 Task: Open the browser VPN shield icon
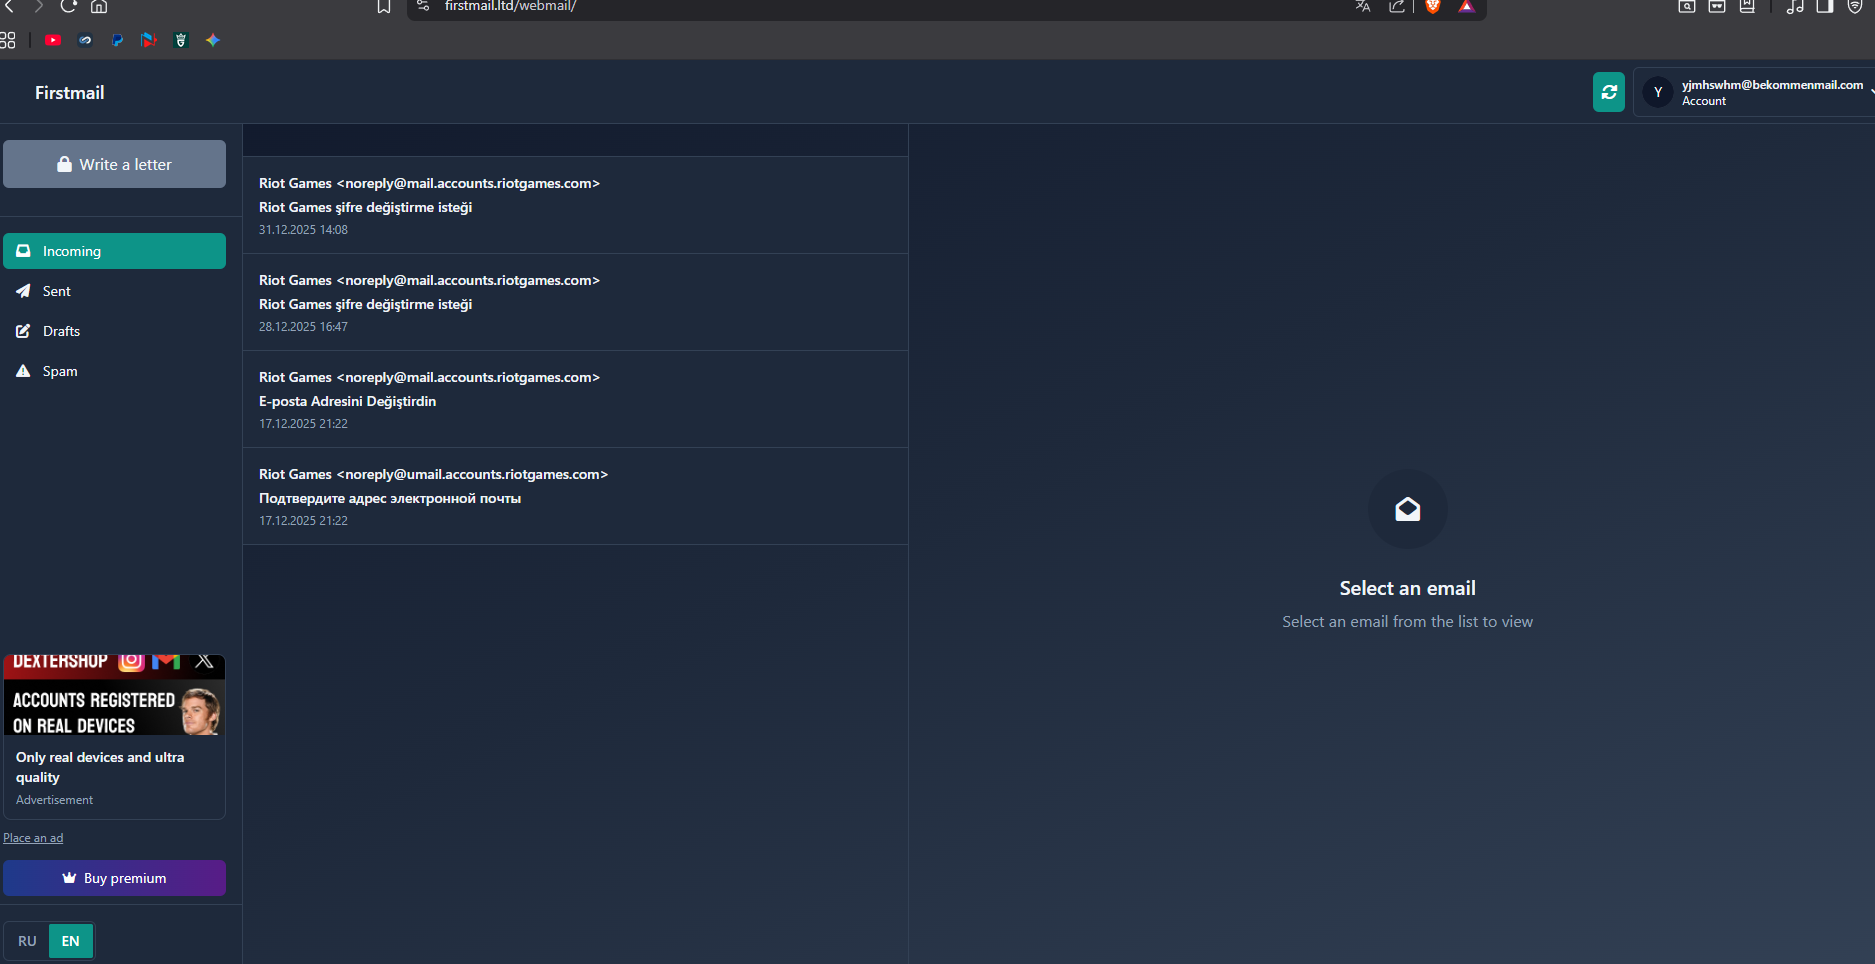tap(1855, 6)
